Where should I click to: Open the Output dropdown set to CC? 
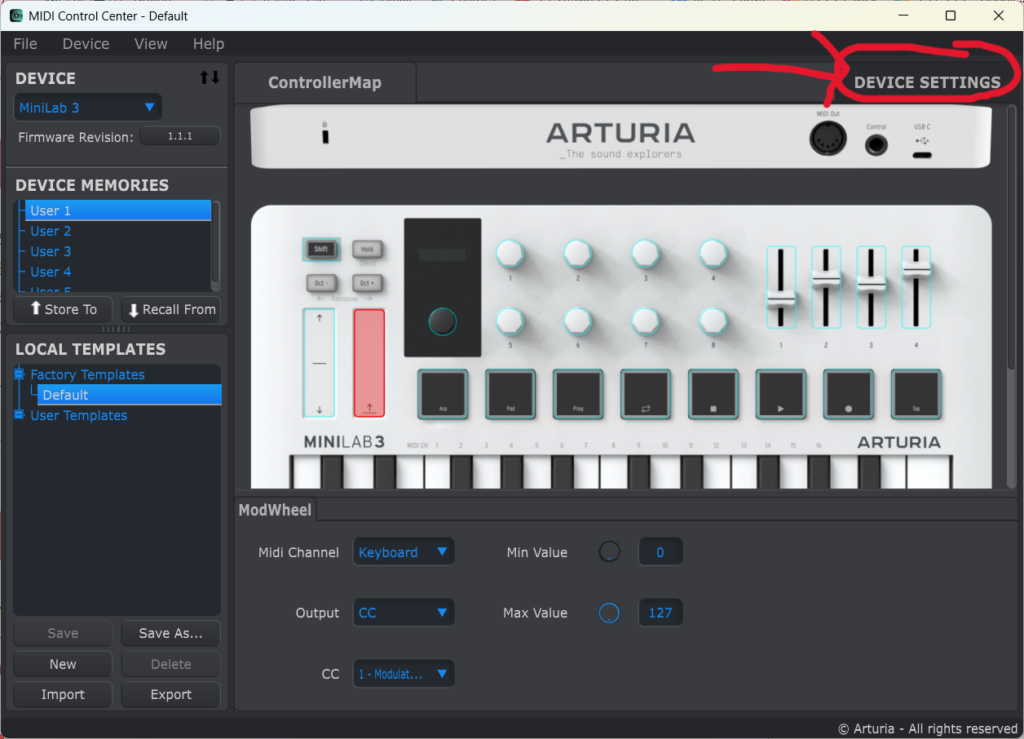(404, 613)
